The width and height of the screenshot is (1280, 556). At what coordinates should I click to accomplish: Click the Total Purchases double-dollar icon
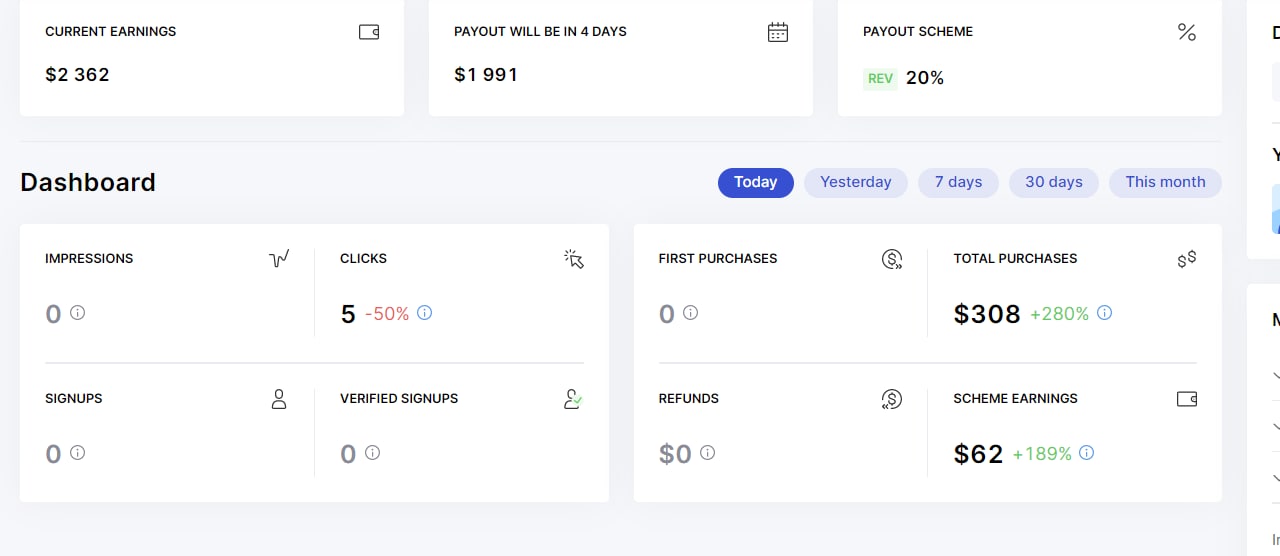coord(1187,259)
